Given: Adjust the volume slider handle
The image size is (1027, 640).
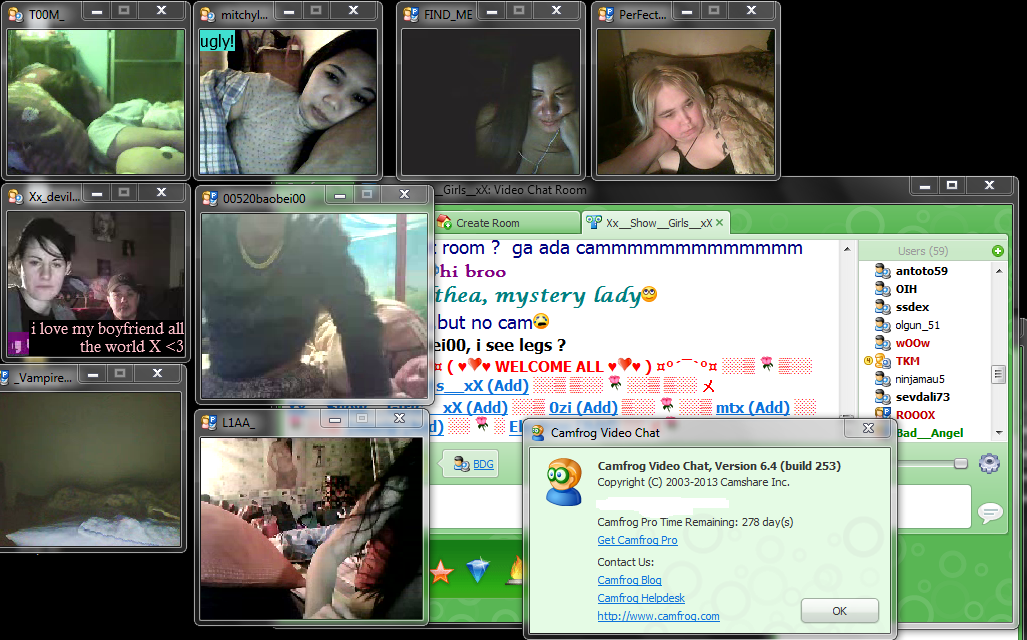Looking at the screenshot, I should click(961, 463).
